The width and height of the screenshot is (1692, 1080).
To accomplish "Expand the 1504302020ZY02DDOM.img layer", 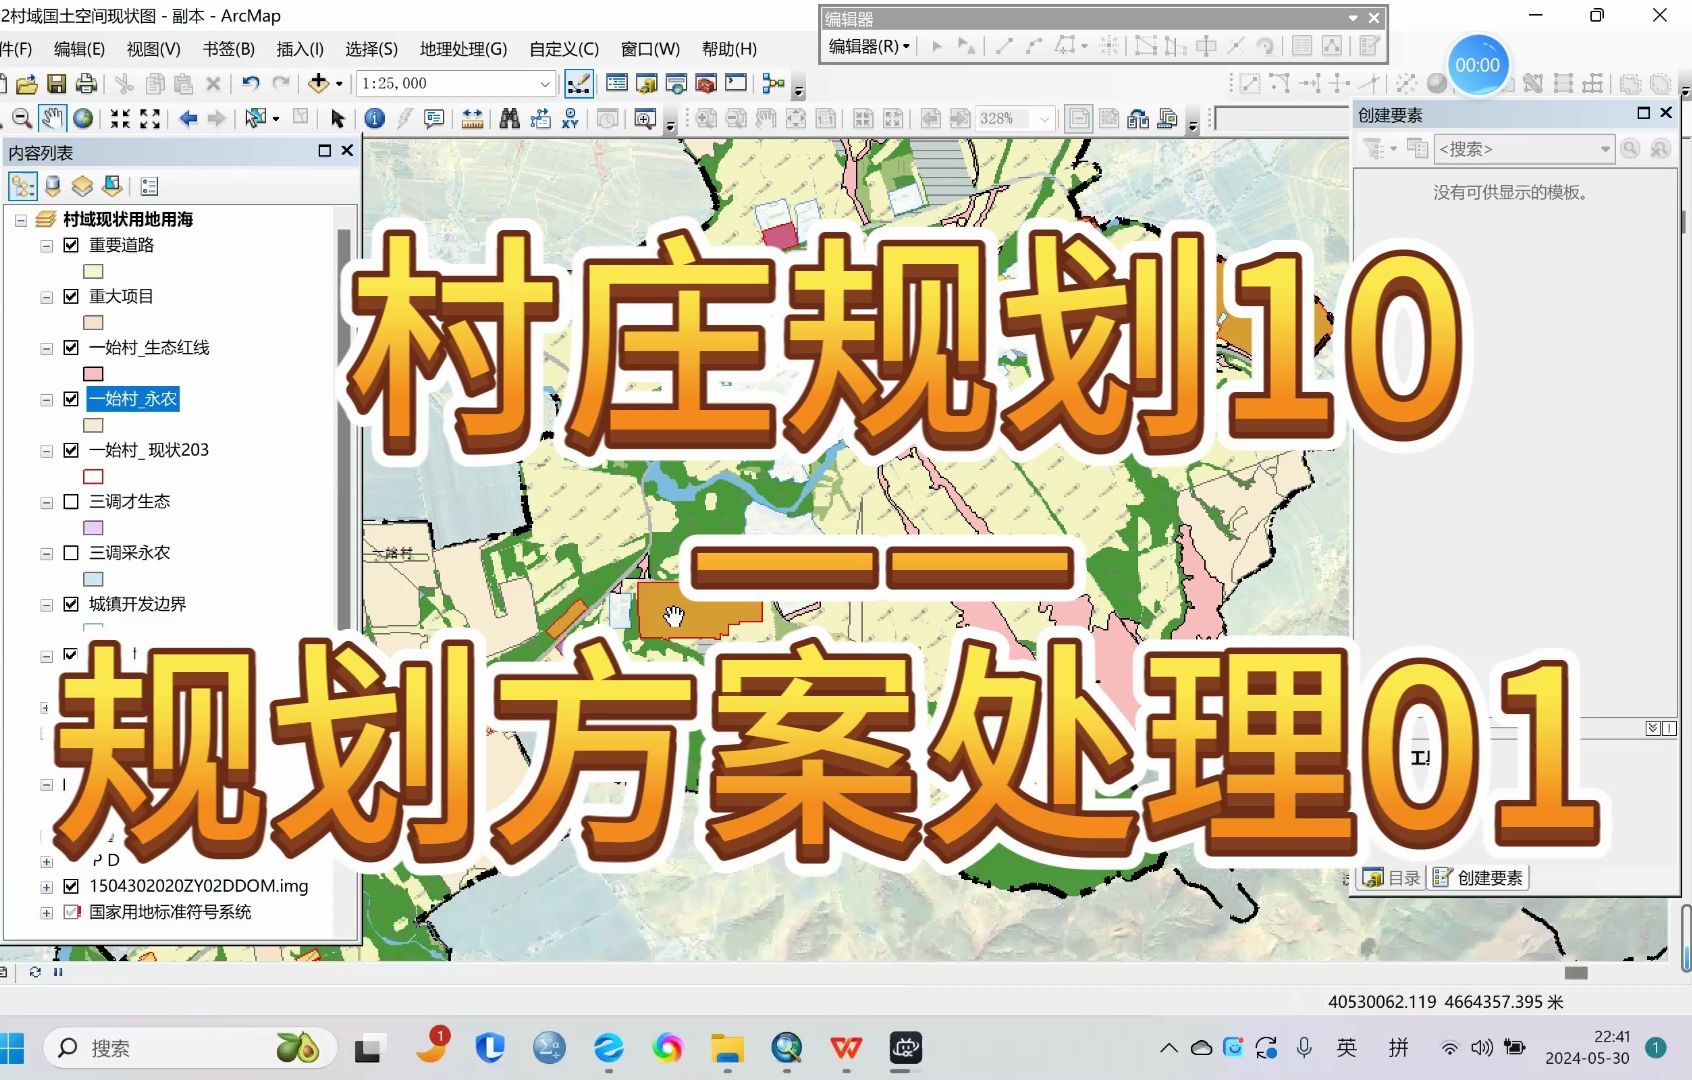I will 46,887.
